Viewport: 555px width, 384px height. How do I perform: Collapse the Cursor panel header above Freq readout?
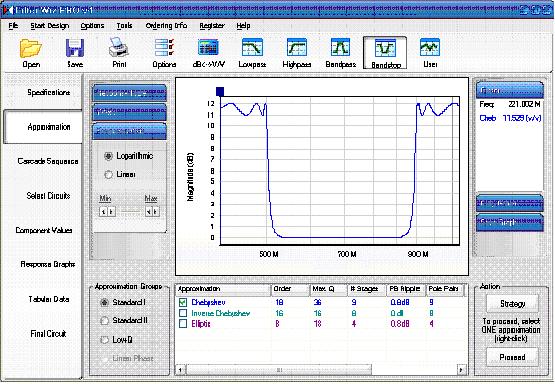click(510, 90)
